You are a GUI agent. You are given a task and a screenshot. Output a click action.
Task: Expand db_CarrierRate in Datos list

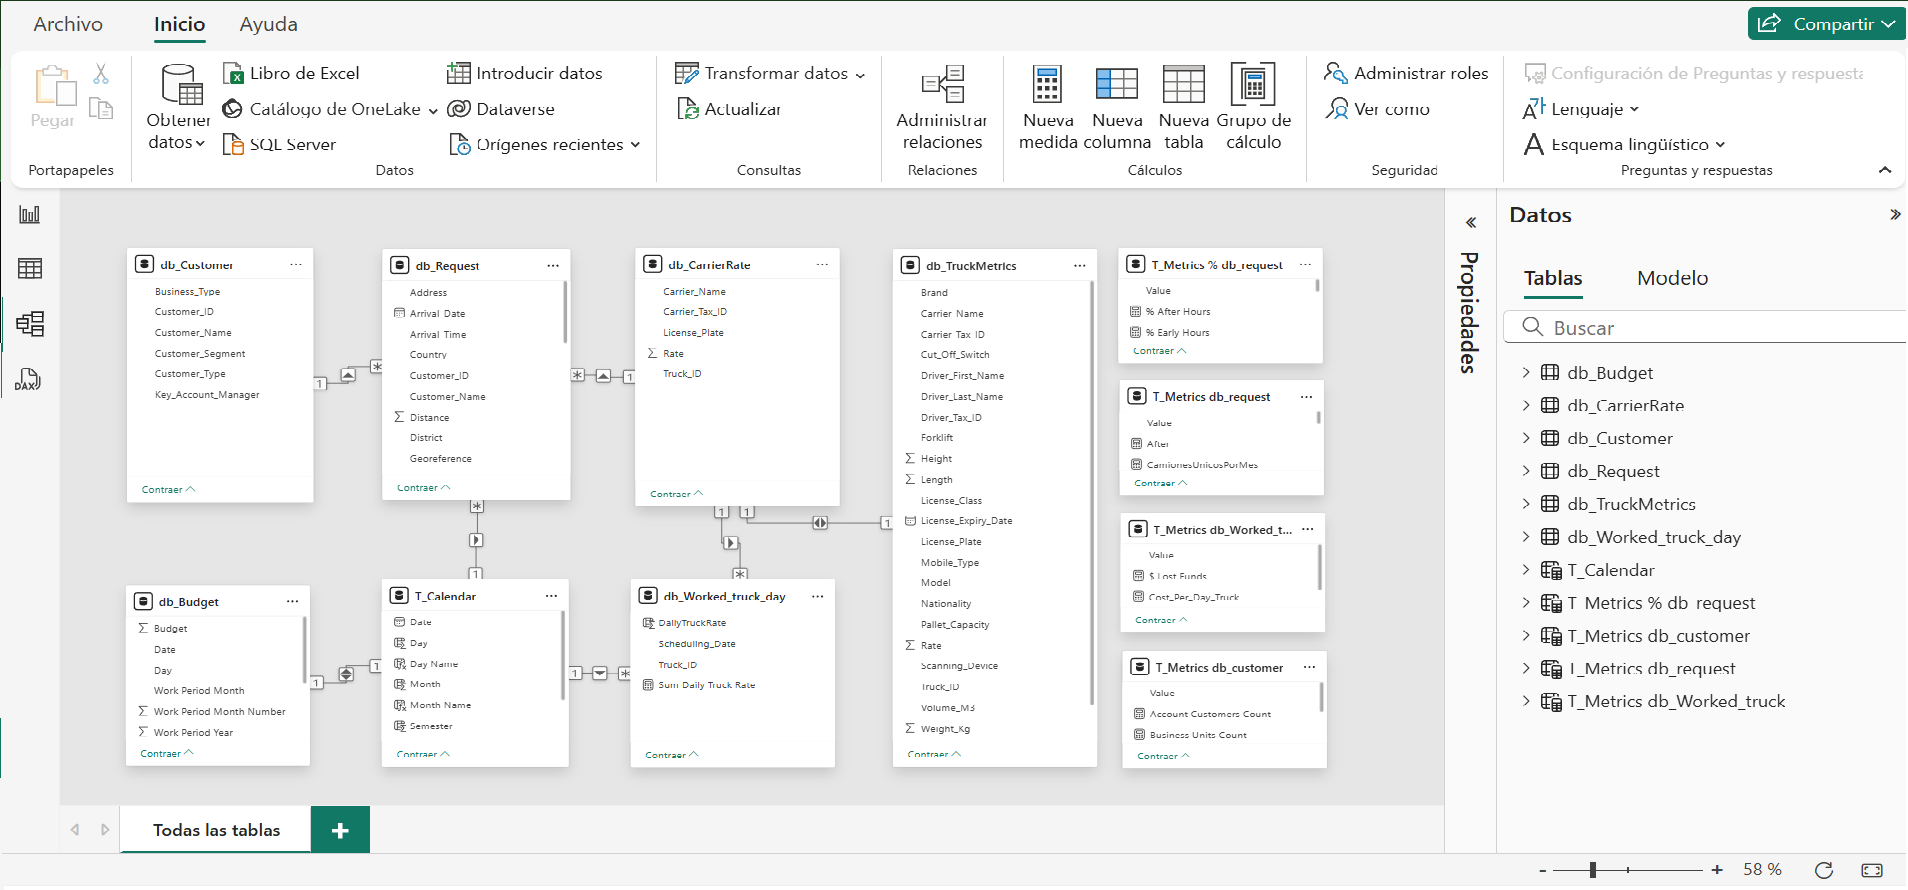click(1526, 406)
